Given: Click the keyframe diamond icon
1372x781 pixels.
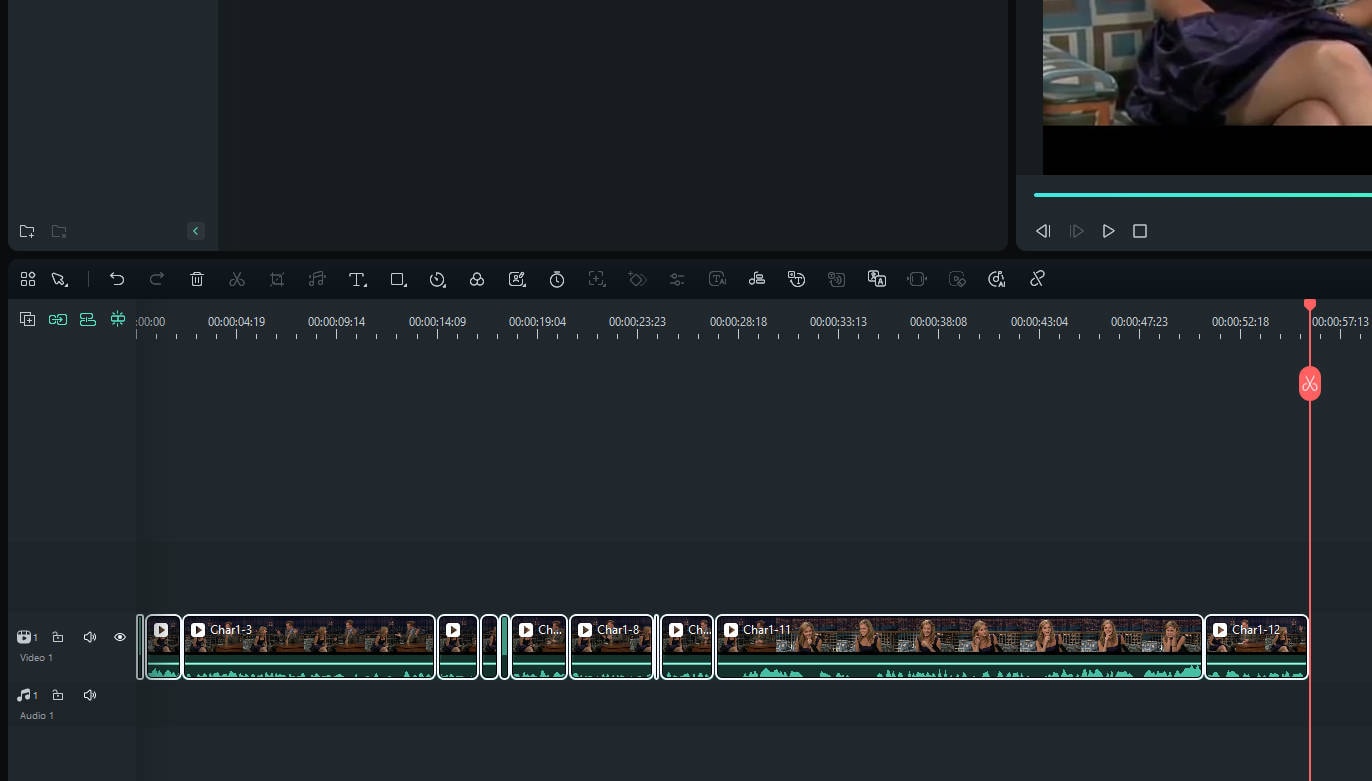Looking at the screenshot, I should [637, 279].
